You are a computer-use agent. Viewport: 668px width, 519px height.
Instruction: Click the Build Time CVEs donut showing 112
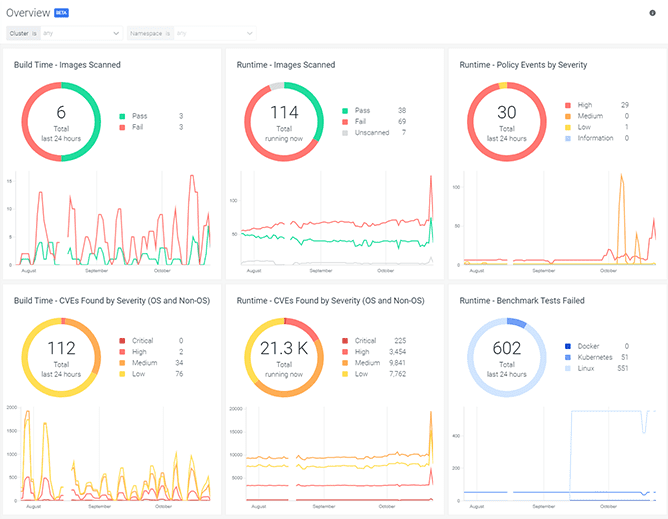coord(61,358)
